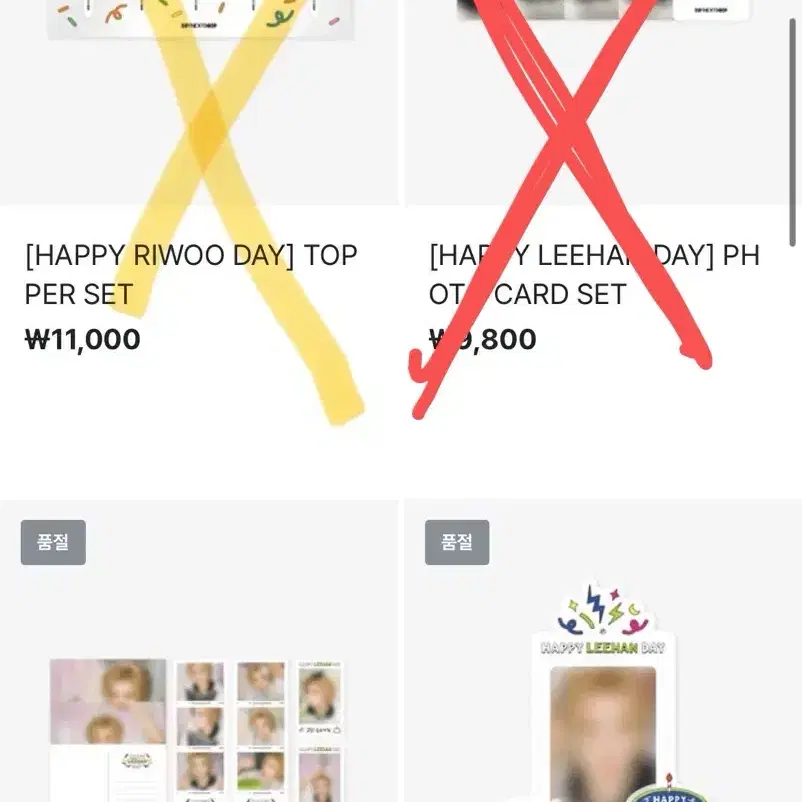Click the page vertical scrollbar

pos(793,133)
